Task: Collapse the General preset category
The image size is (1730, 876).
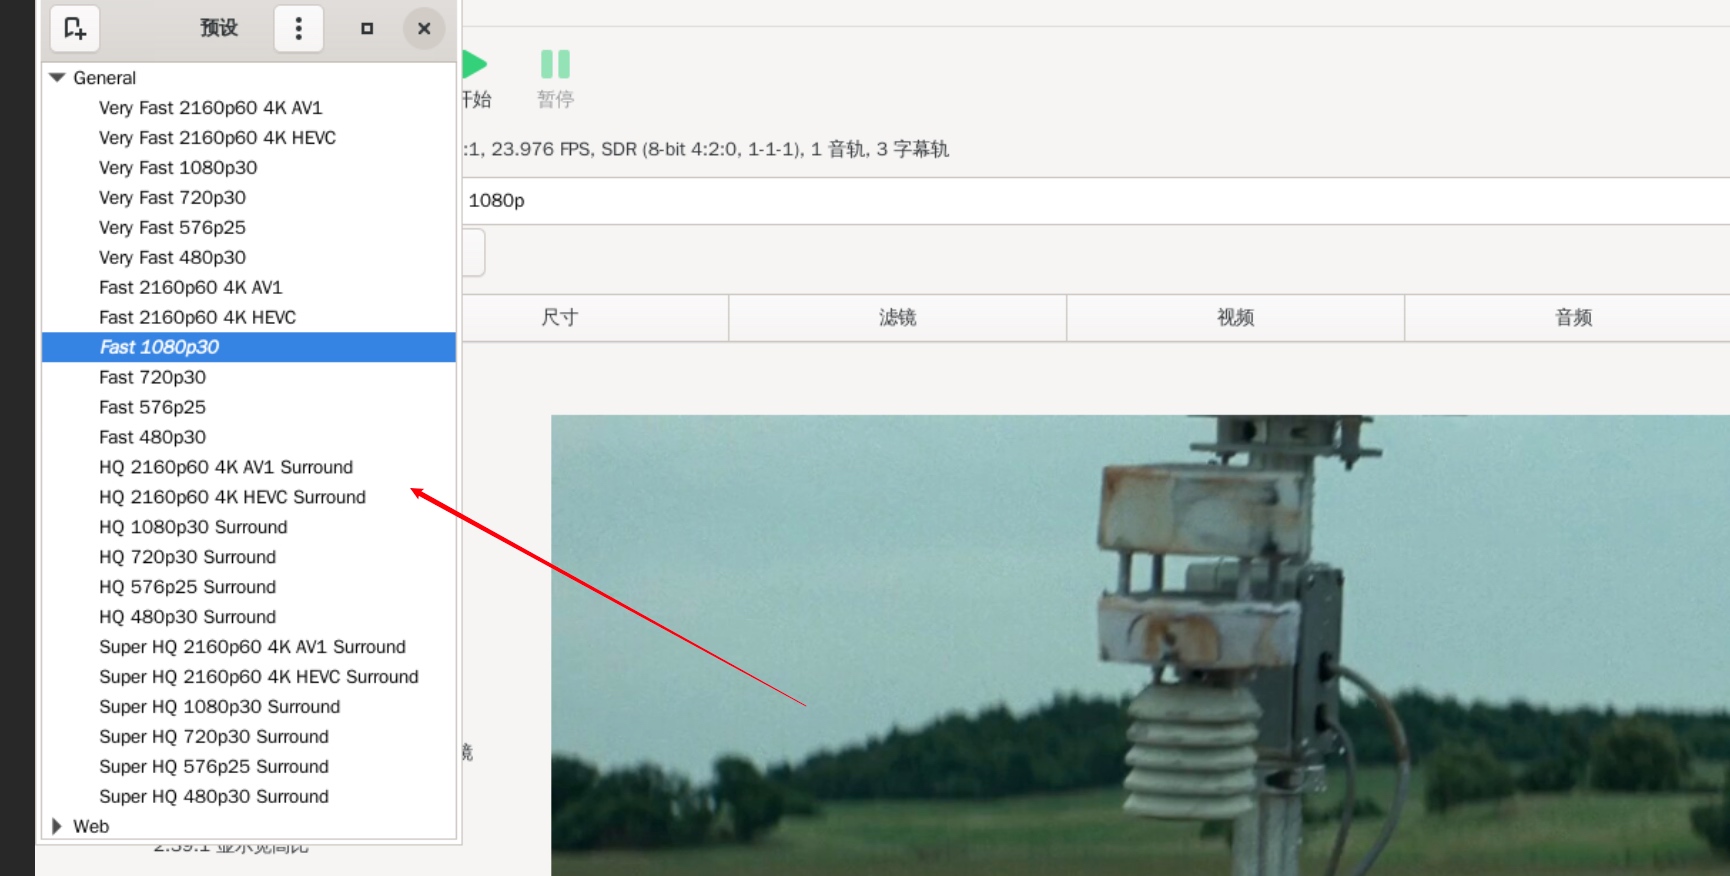Action: [x=57, y=77]
